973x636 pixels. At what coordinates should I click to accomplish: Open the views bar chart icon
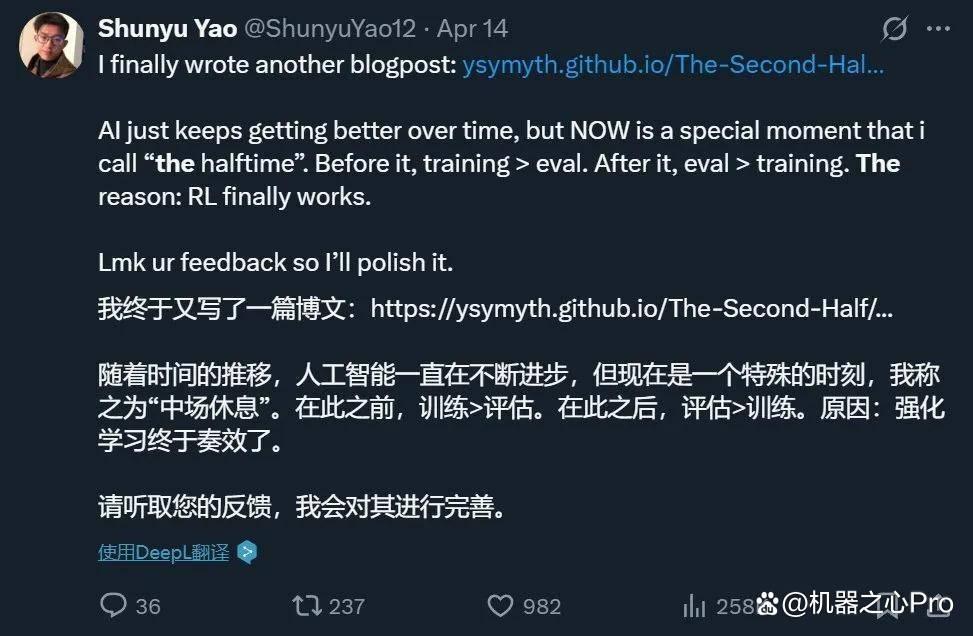click(x=694, y=606)
